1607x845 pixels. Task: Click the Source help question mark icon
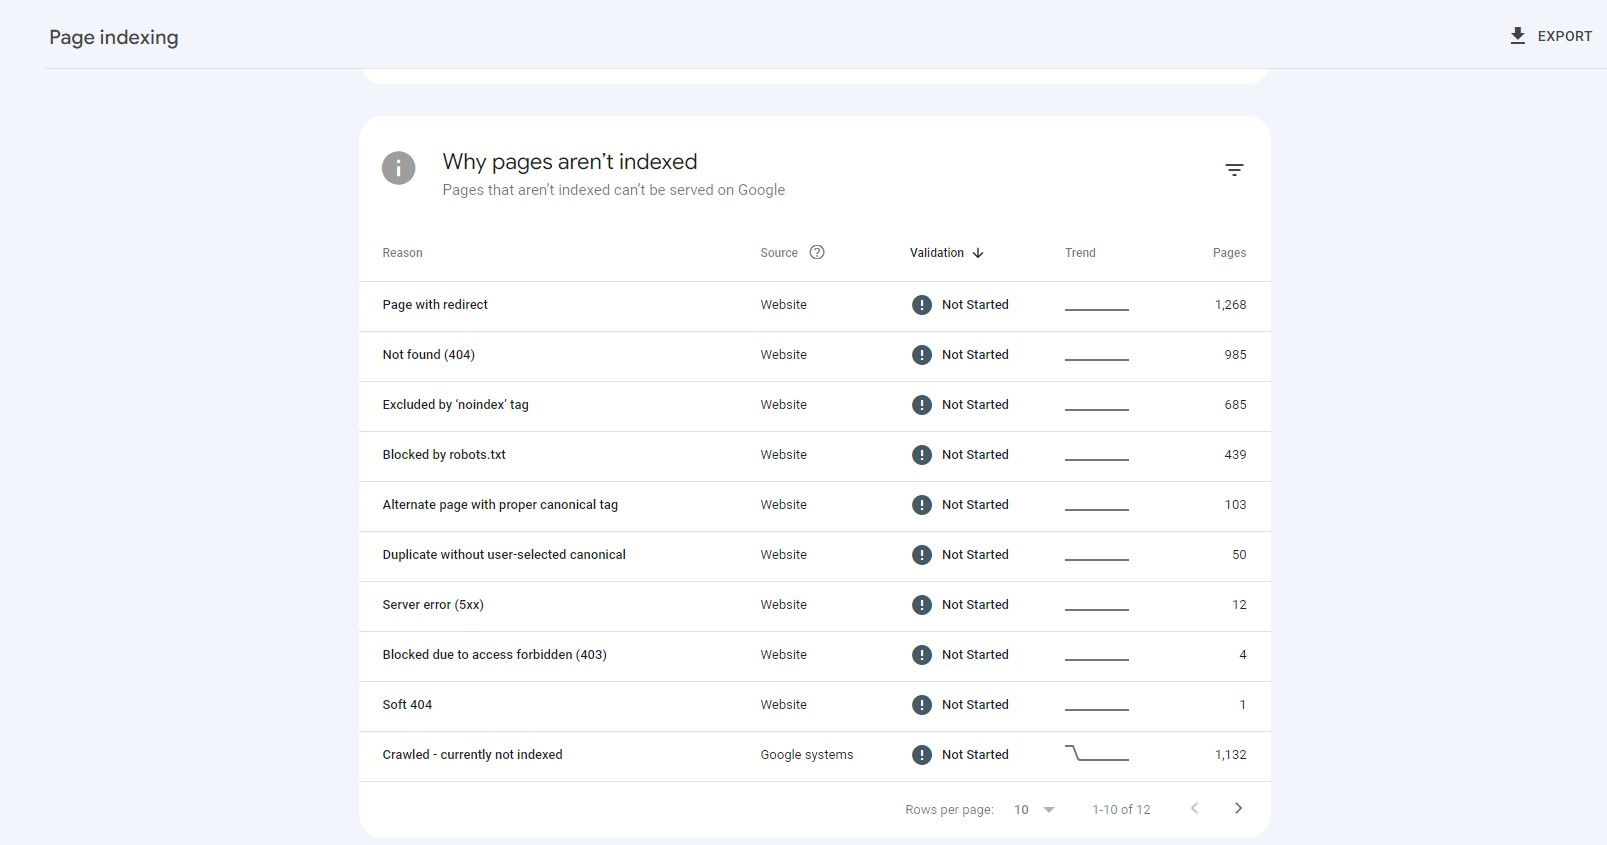[817, 252]
